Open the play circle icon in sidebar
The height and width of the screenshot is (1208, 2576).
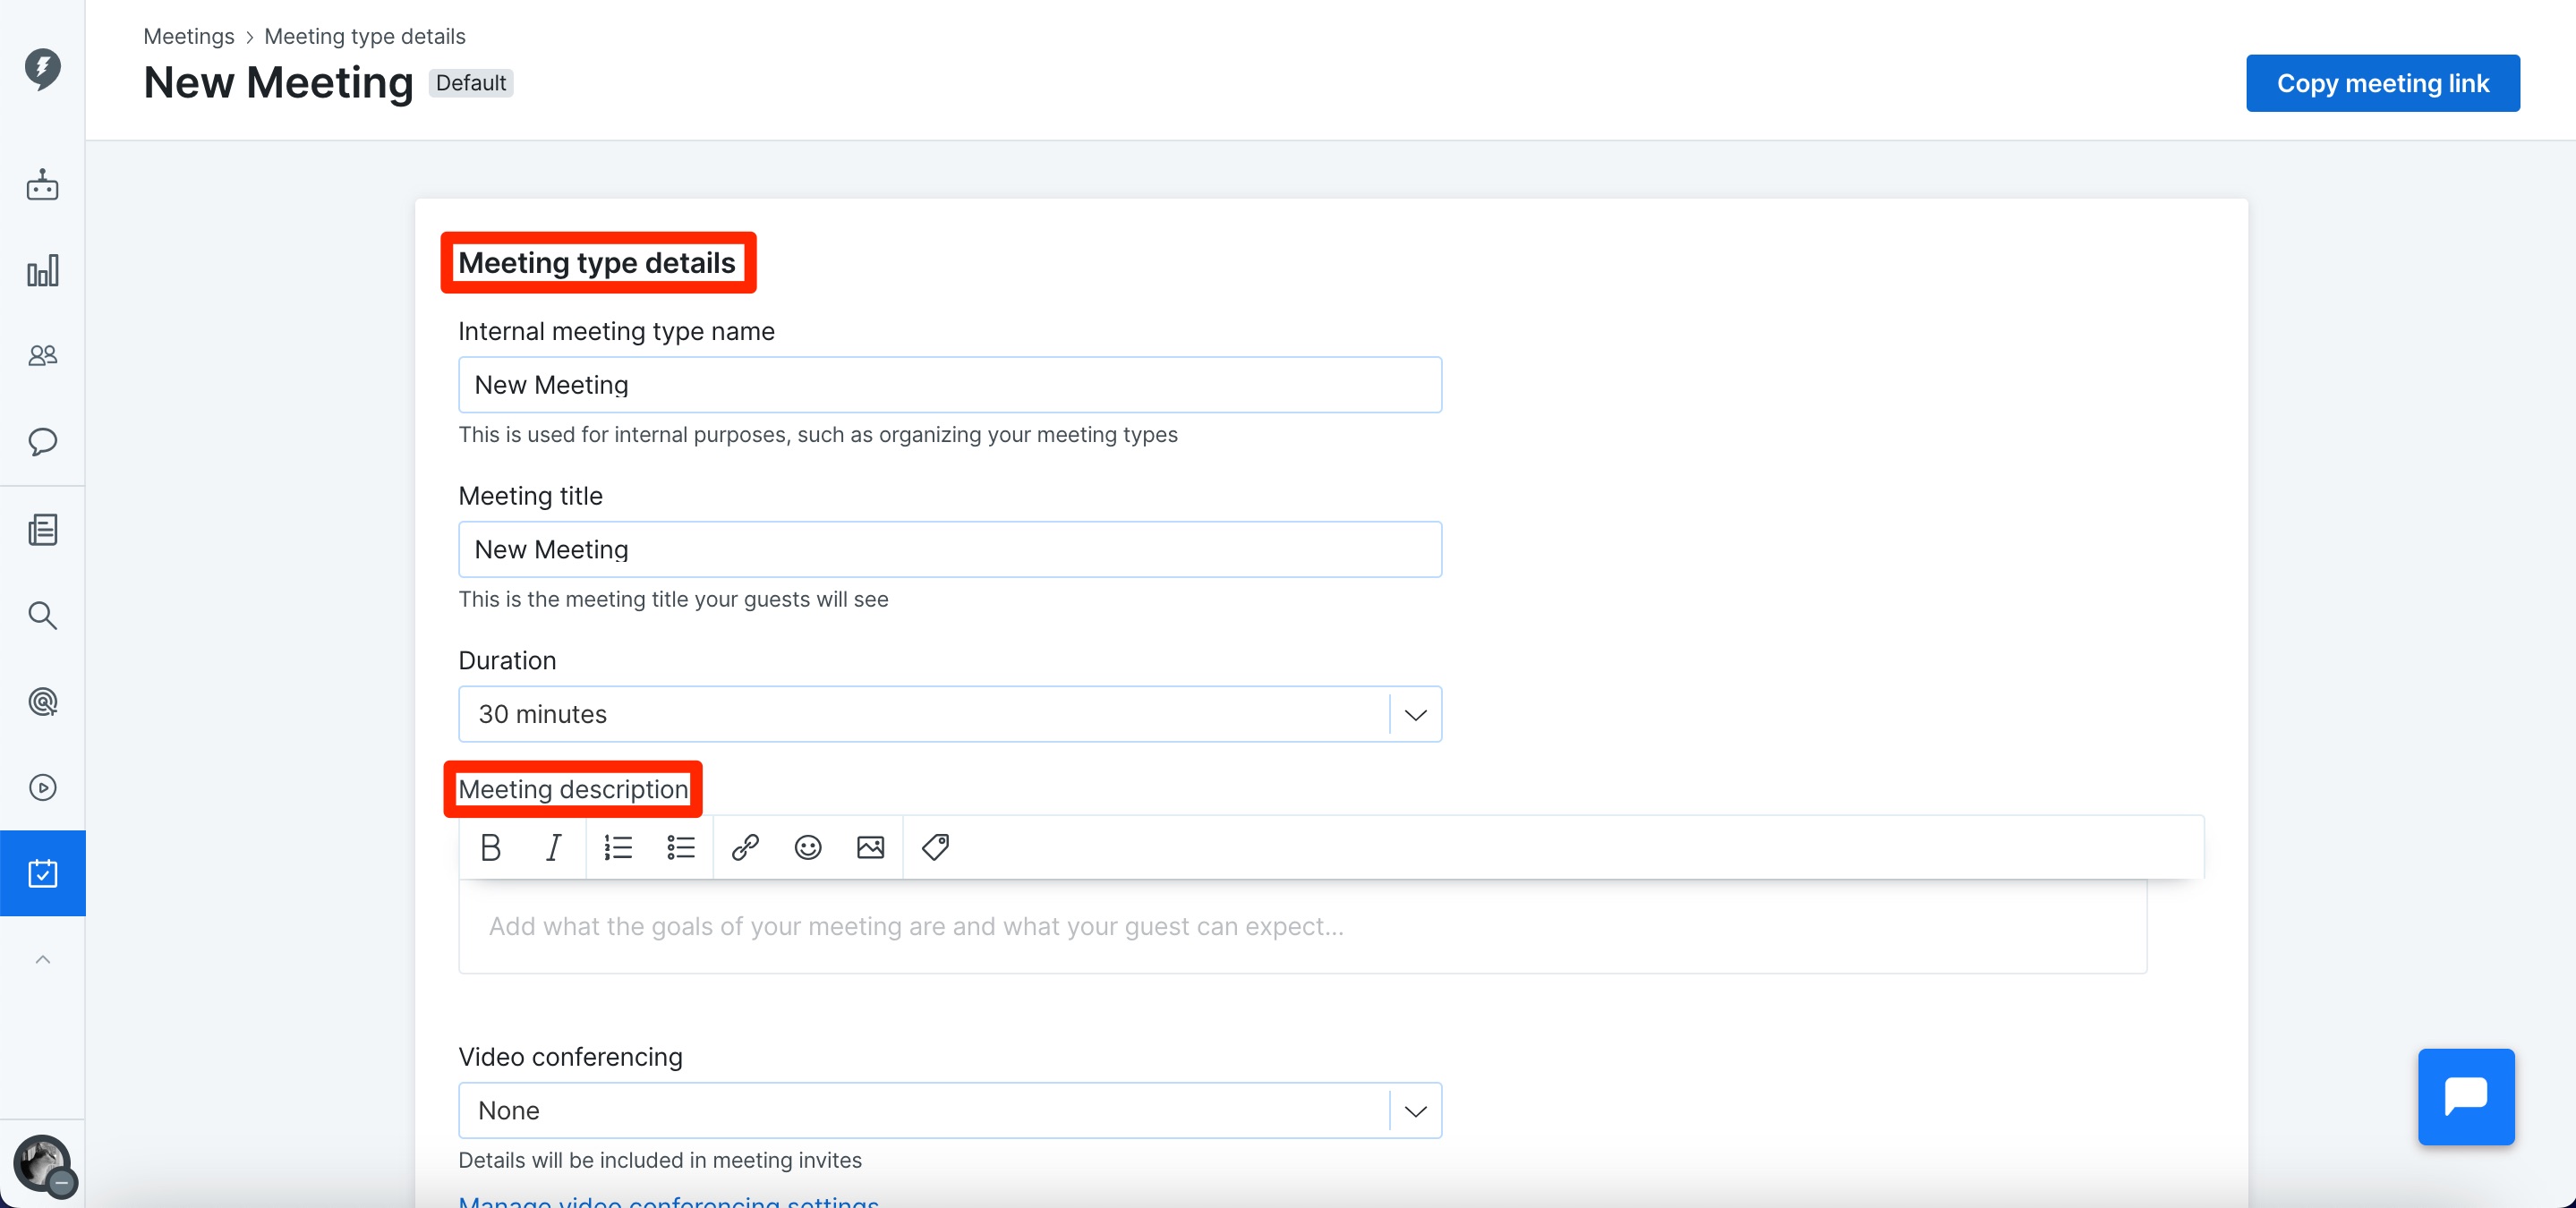(x=42, y=787)
